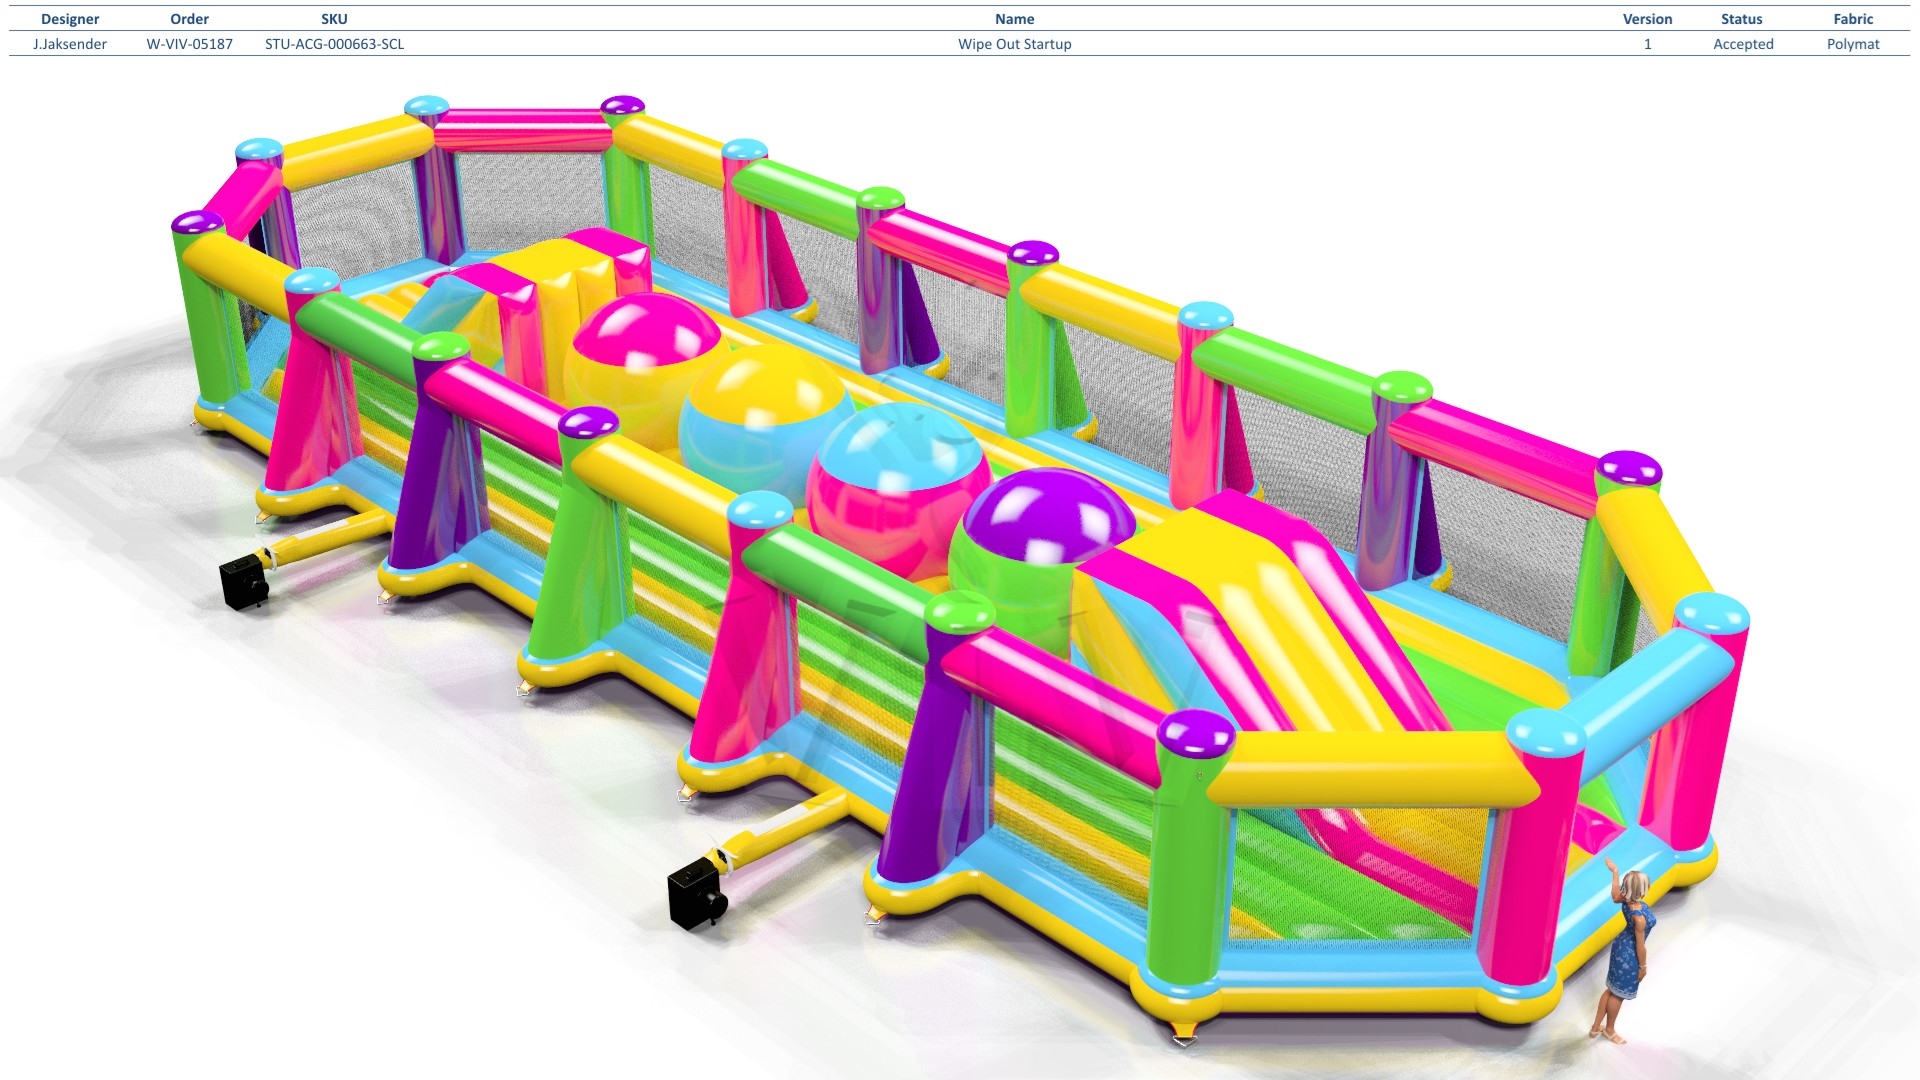Image resolution: width=1920 pixels, height=1080 pixels.
Task: Click the "Order" column header
Action: 189,19
